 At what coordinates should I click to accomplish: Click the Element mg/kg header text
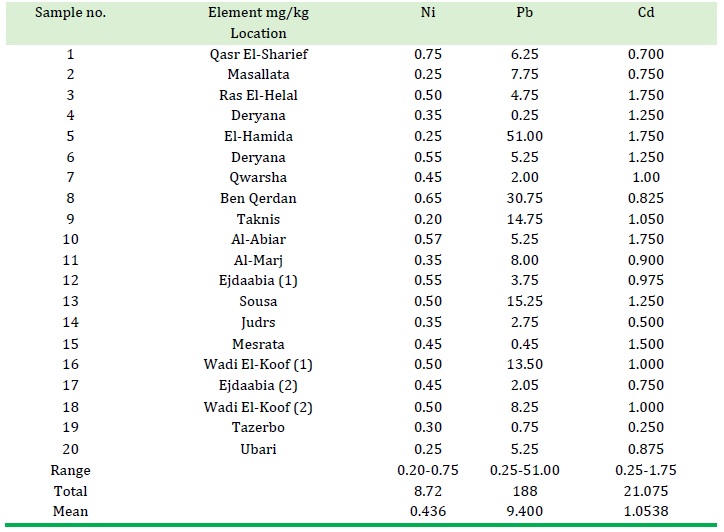(258, 12)
